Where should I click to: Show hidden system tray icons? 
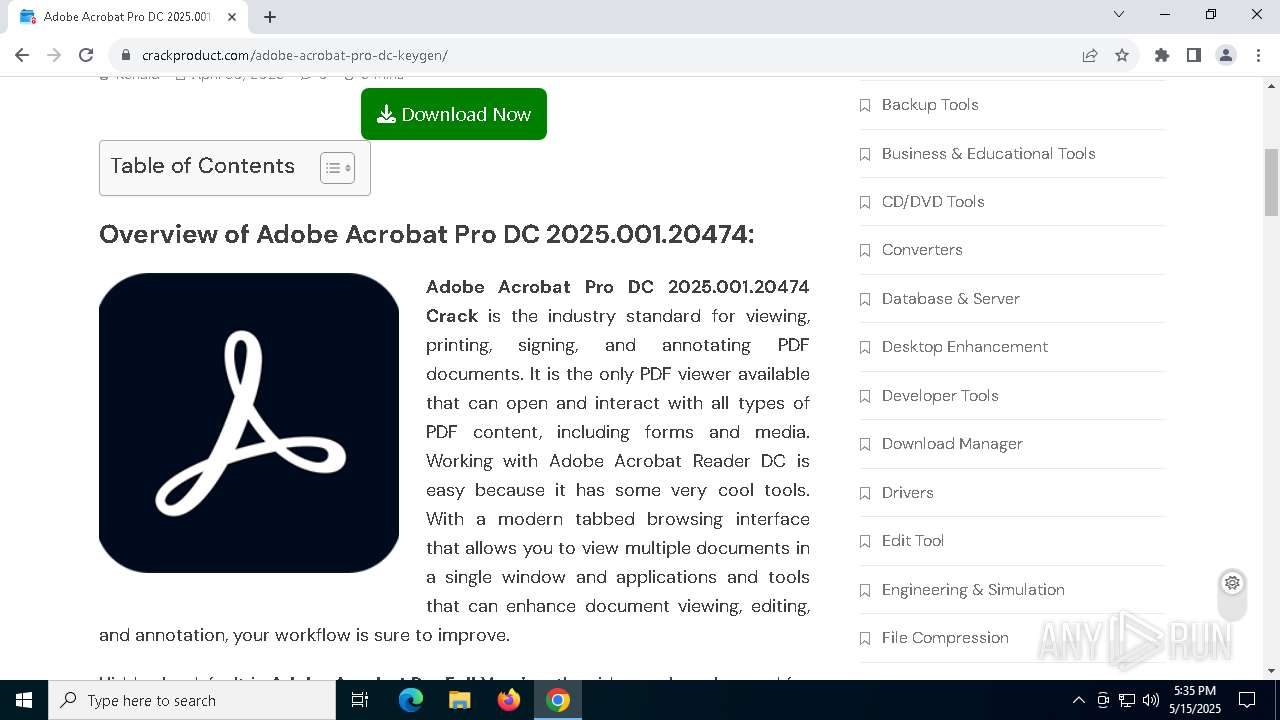click(1078, 700)
